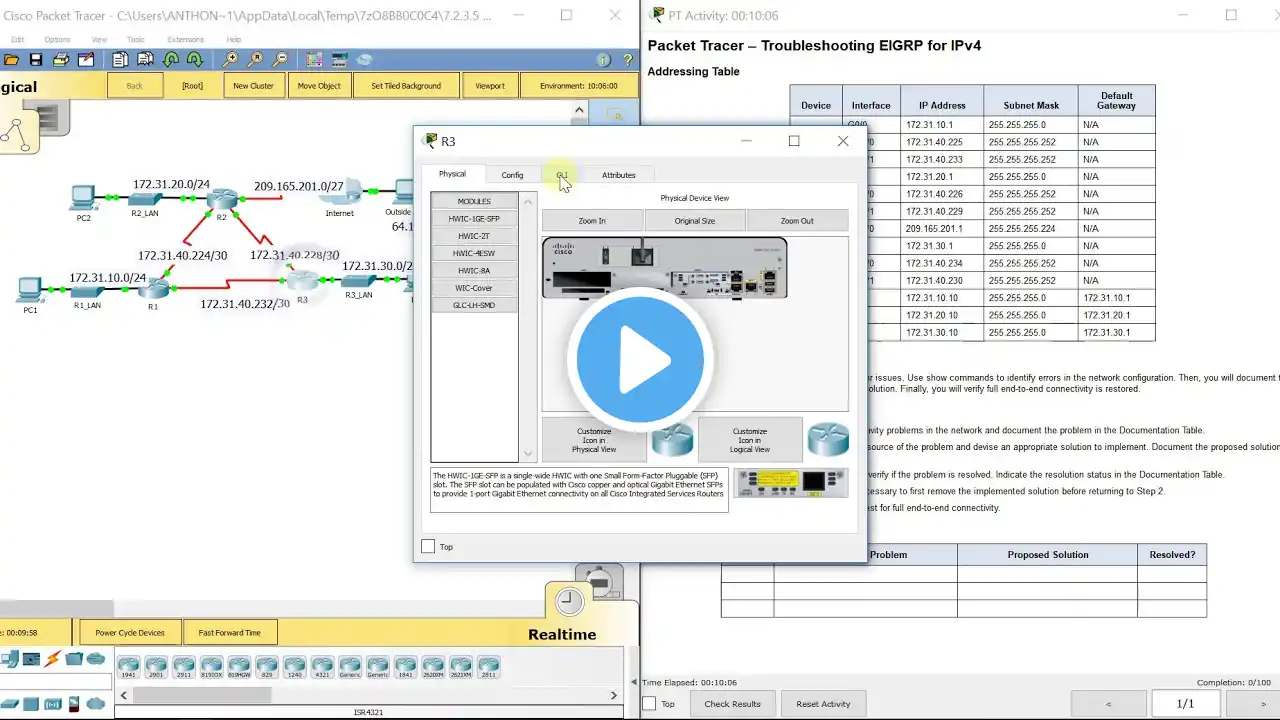Click the video play button overlay

click(640, 360)
